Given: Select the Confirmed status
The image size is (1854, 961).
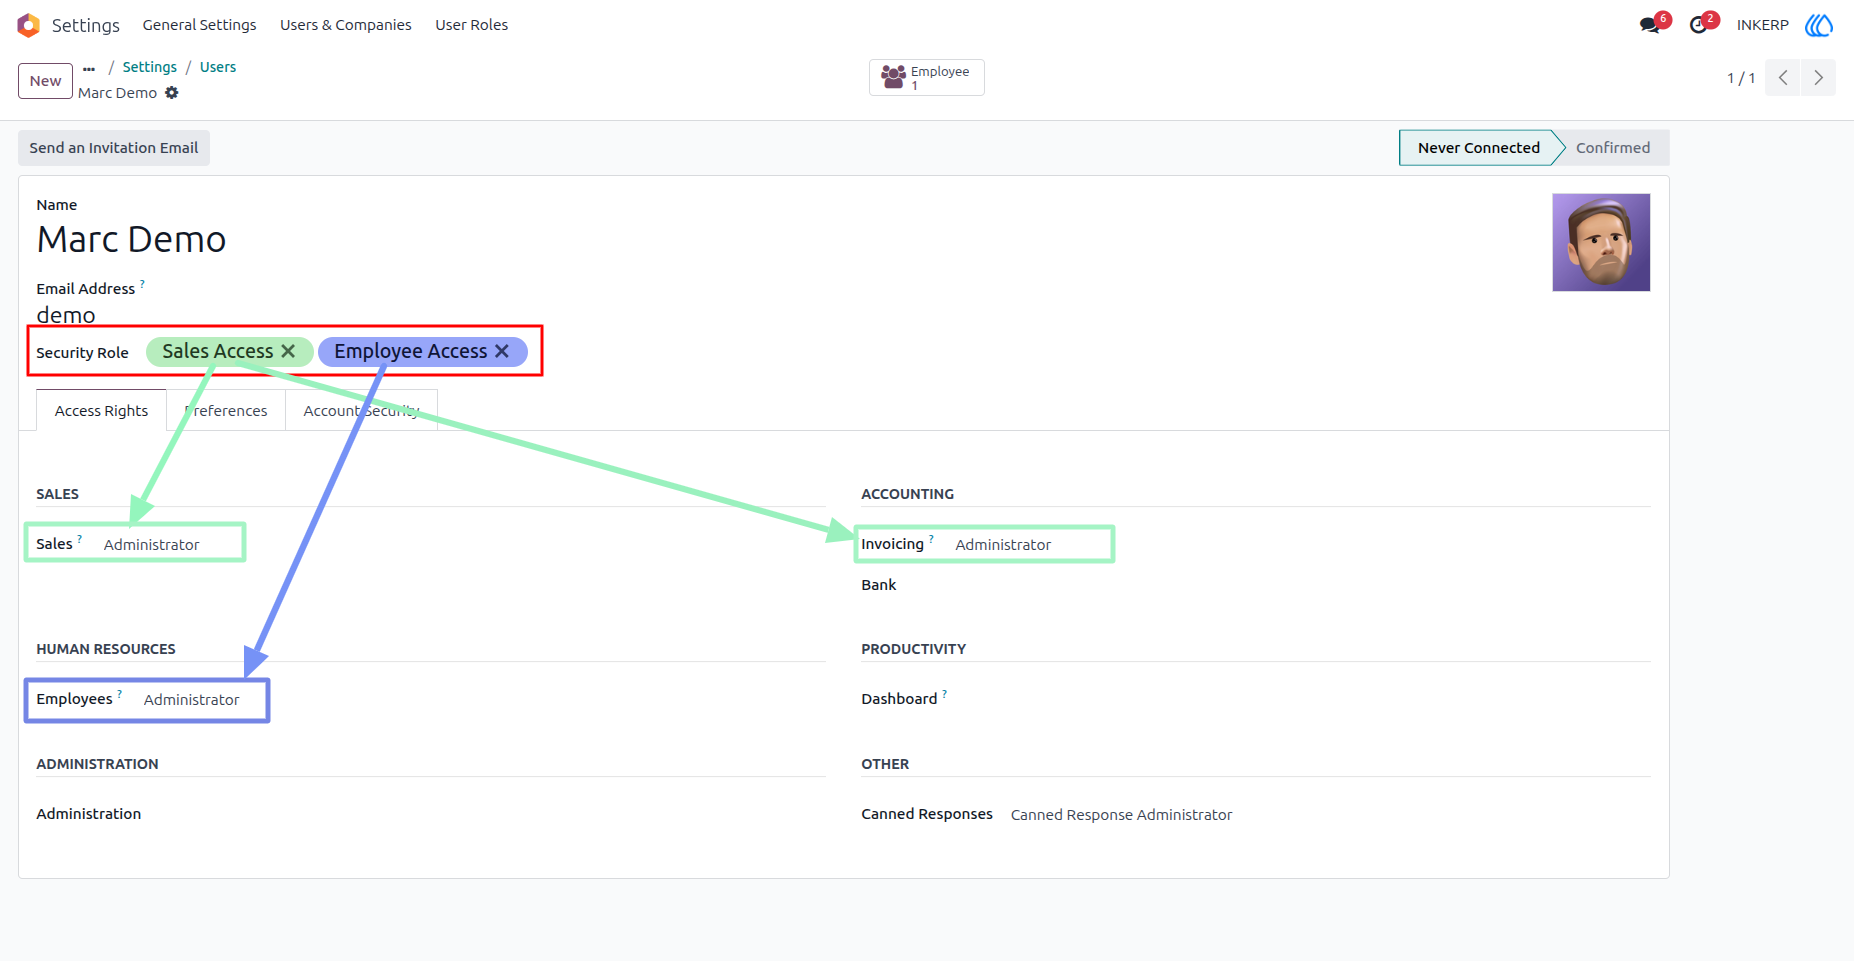Looking at the screenshot, I should (x=1613, y=148).
